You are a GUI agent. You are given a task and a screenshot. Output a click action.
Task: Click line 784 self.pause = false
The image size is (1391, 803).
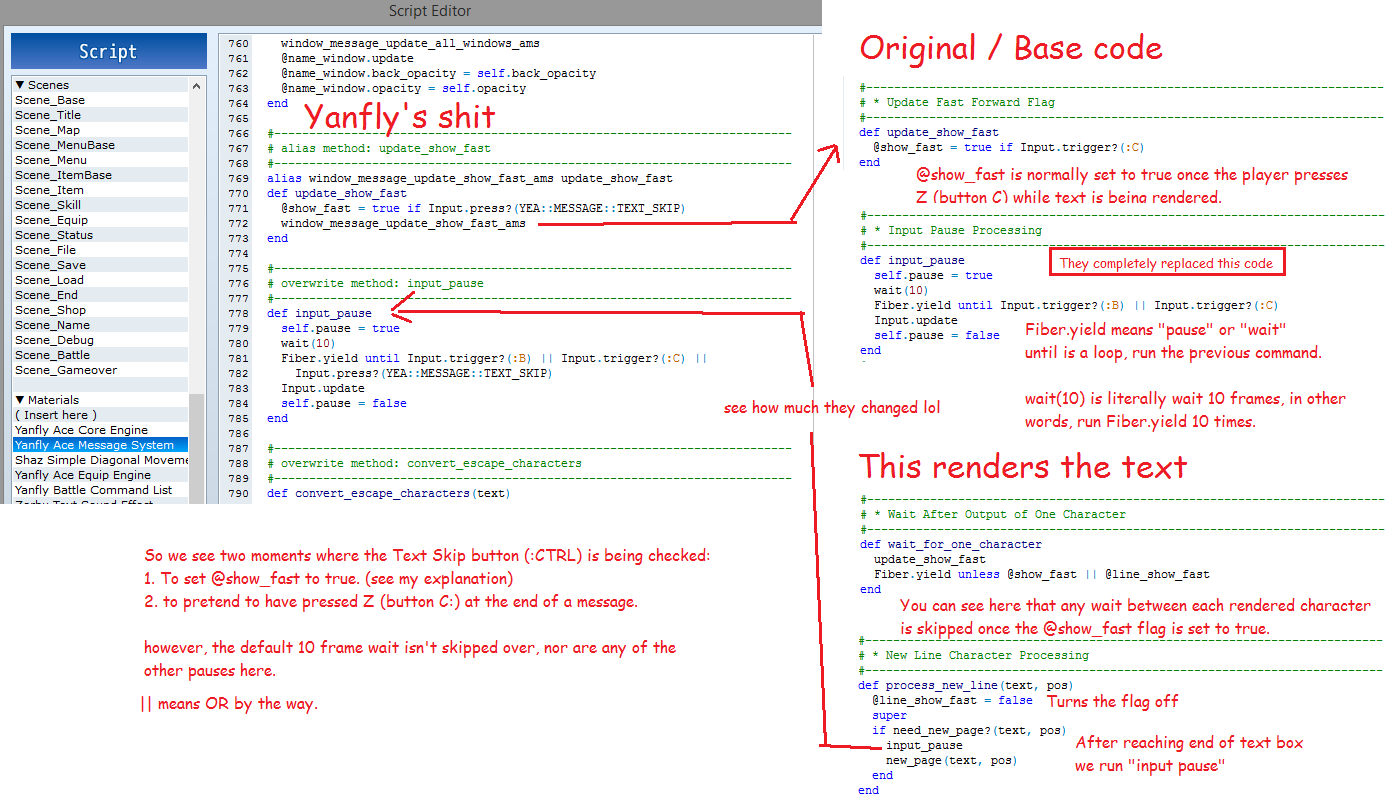344,404
